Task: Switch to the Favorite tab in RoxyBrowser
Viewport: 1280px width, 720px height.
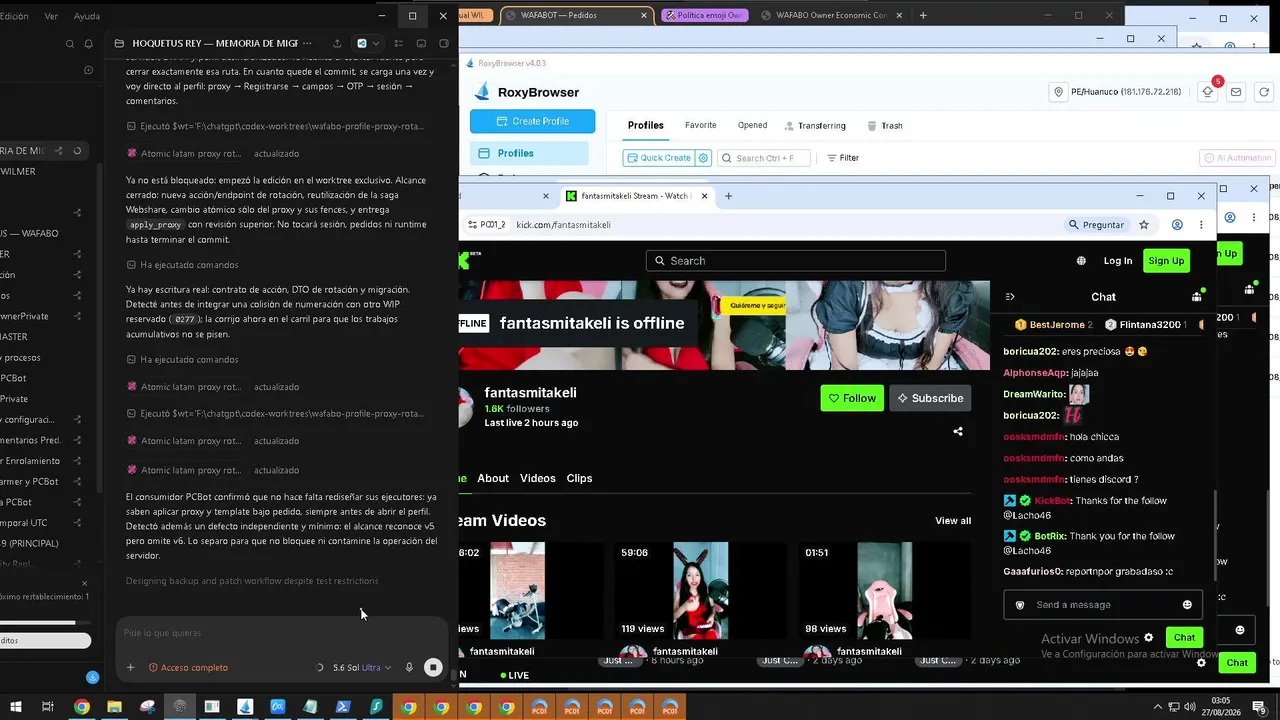Action: tap(701, 125)
